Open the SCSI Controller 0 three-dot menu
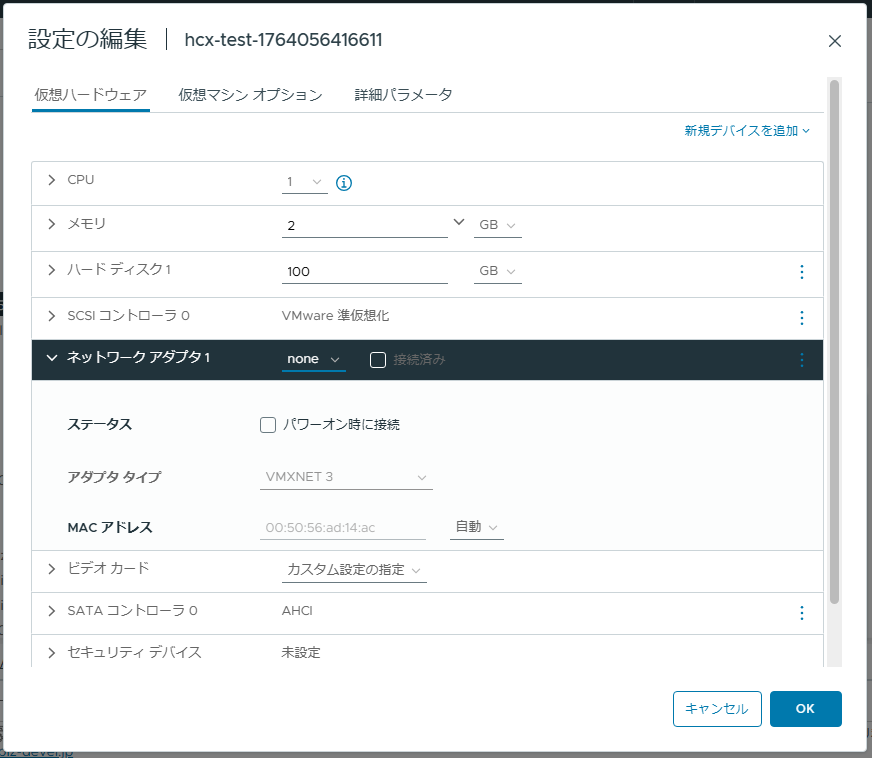 pos(801,318)
